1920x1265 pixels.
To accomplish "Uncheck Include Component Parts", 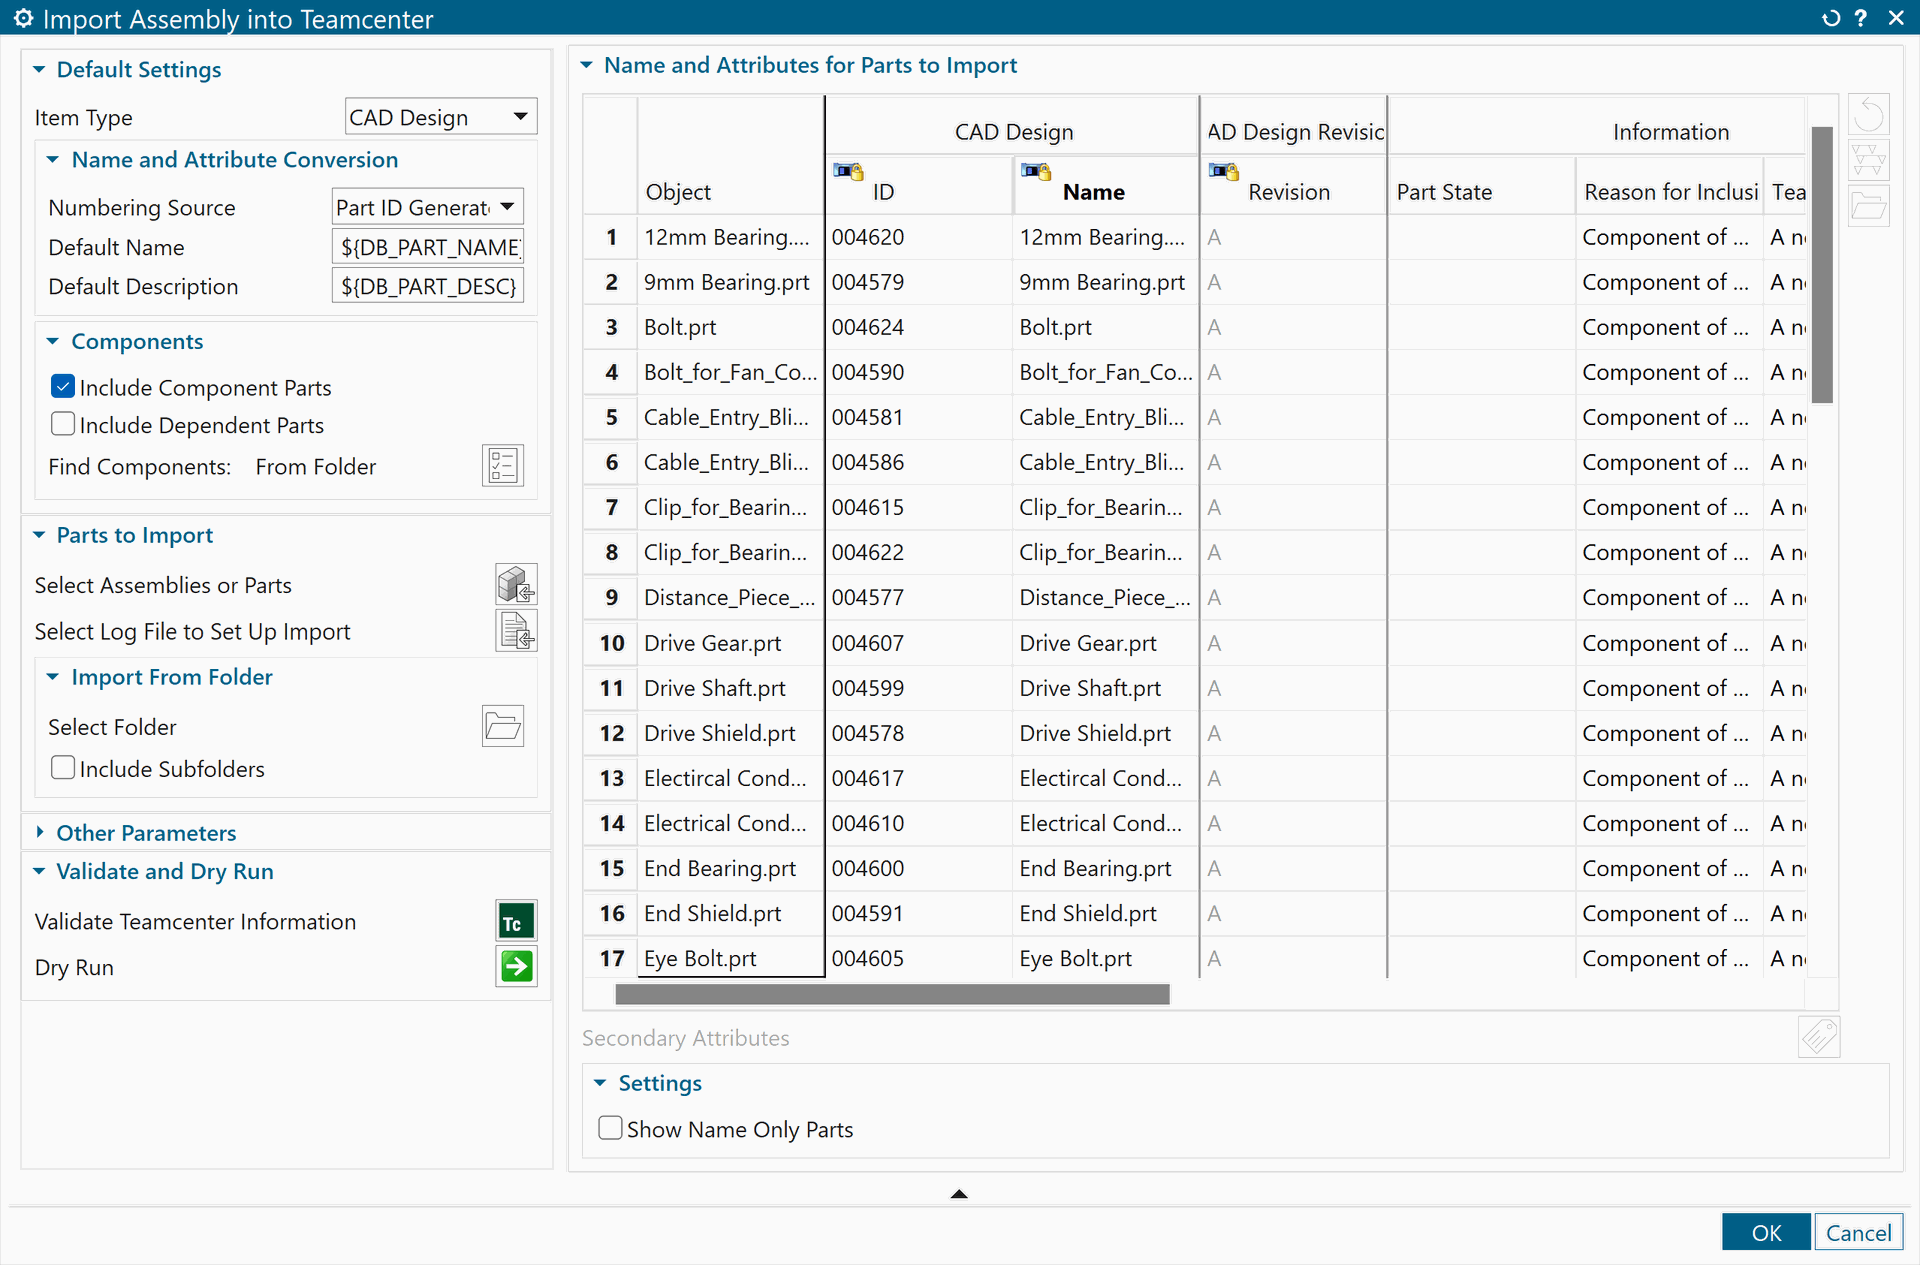I will coord(63,387).
